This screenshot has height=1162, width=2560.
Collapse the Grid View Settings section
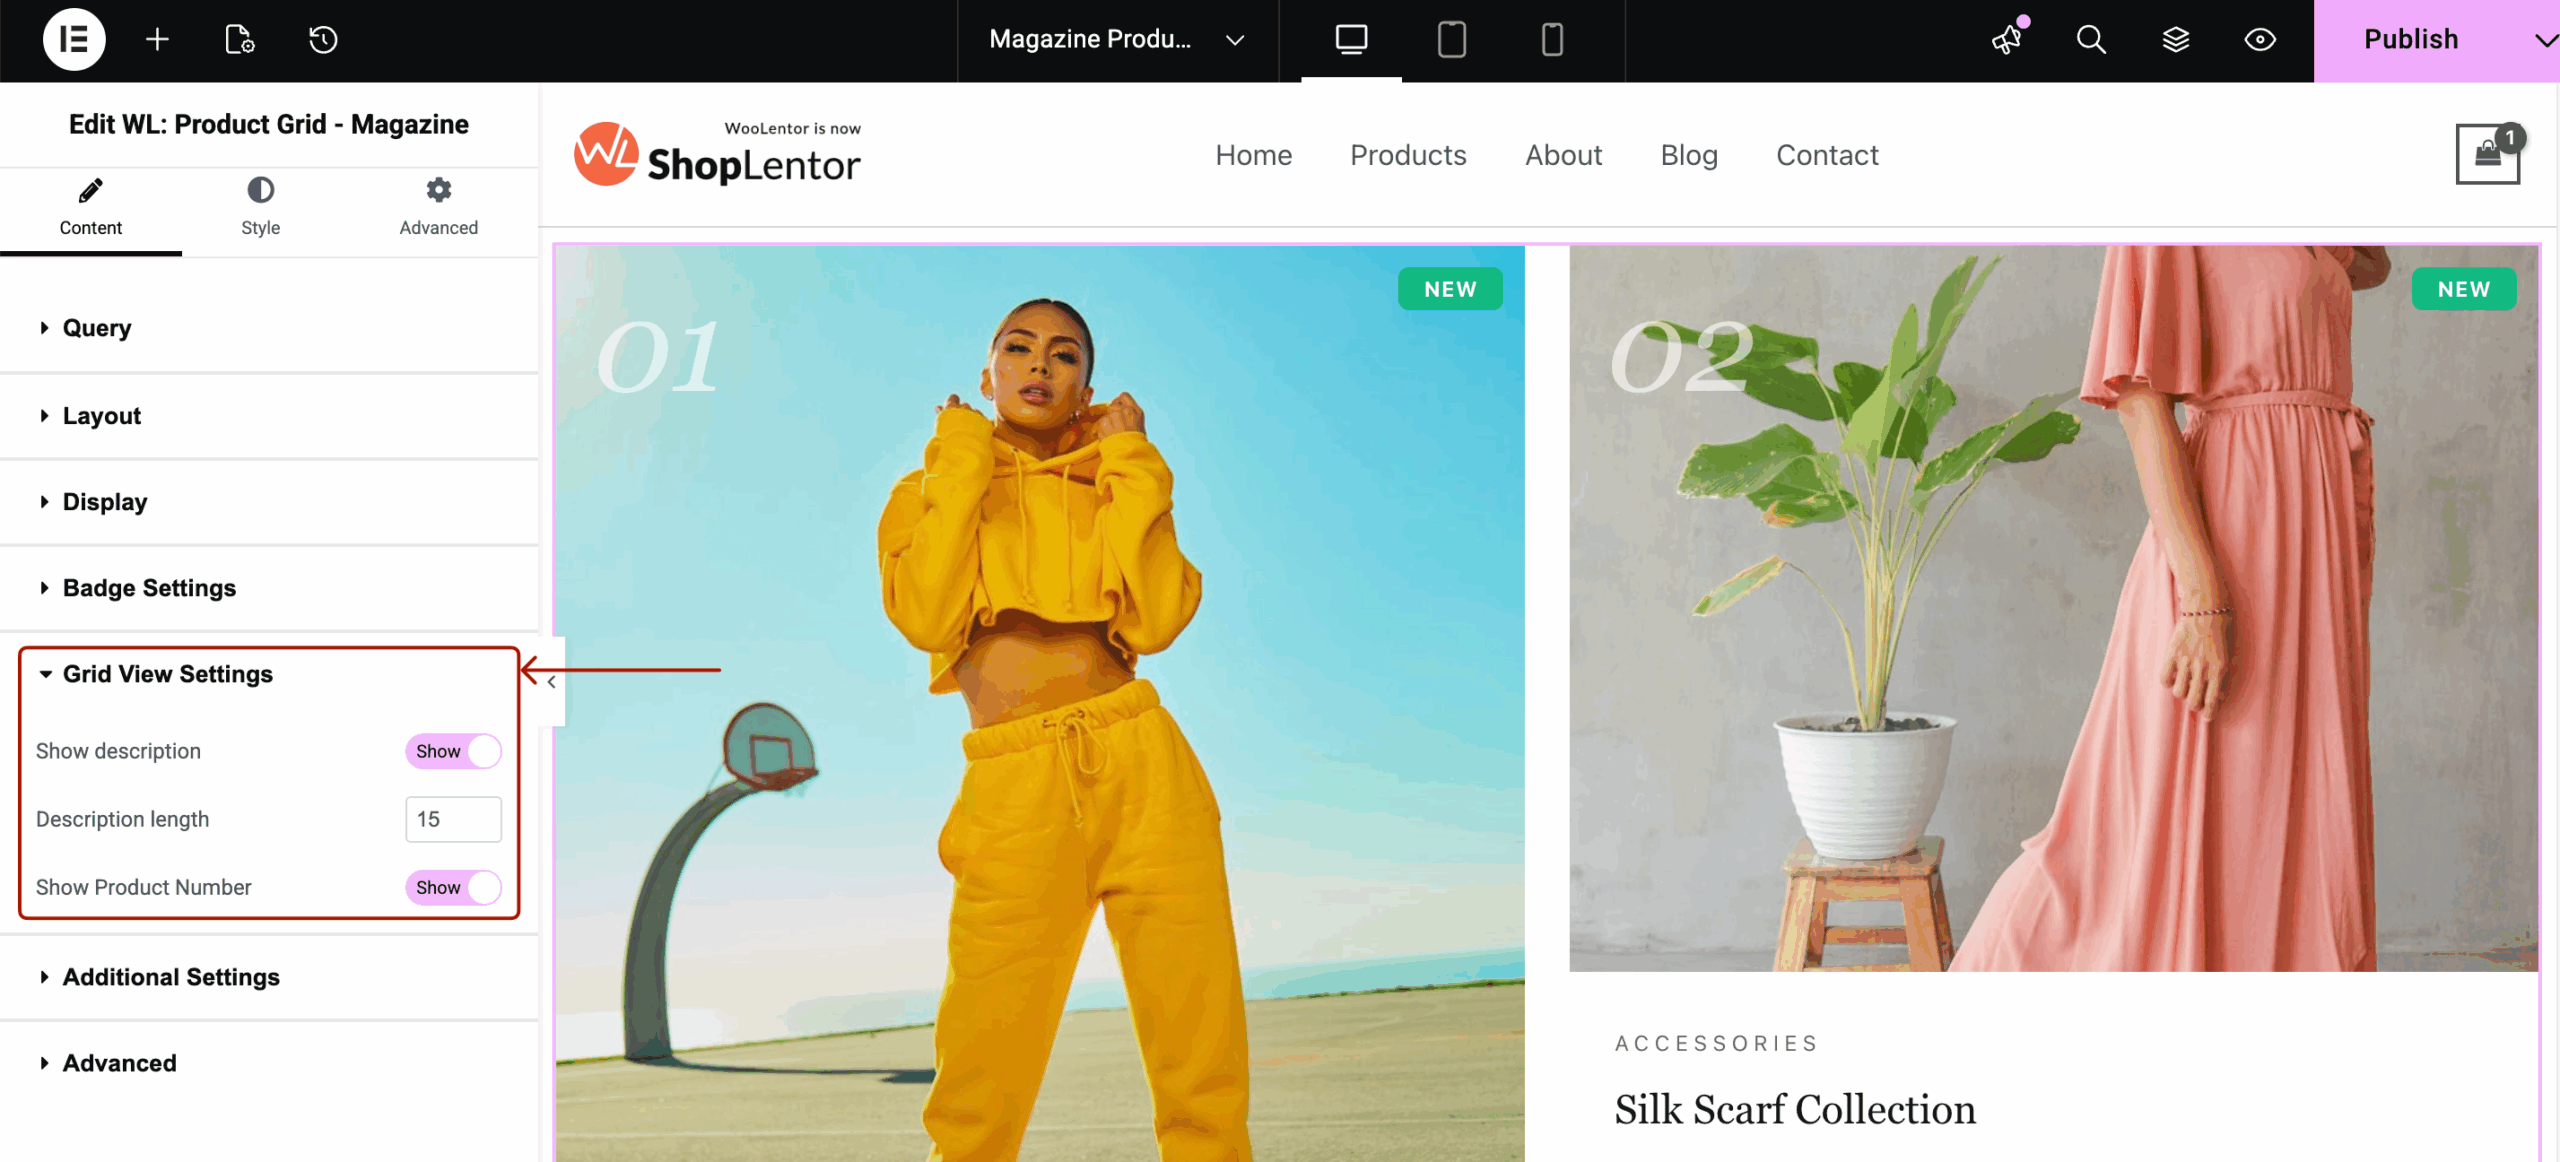tap(167, 674)
